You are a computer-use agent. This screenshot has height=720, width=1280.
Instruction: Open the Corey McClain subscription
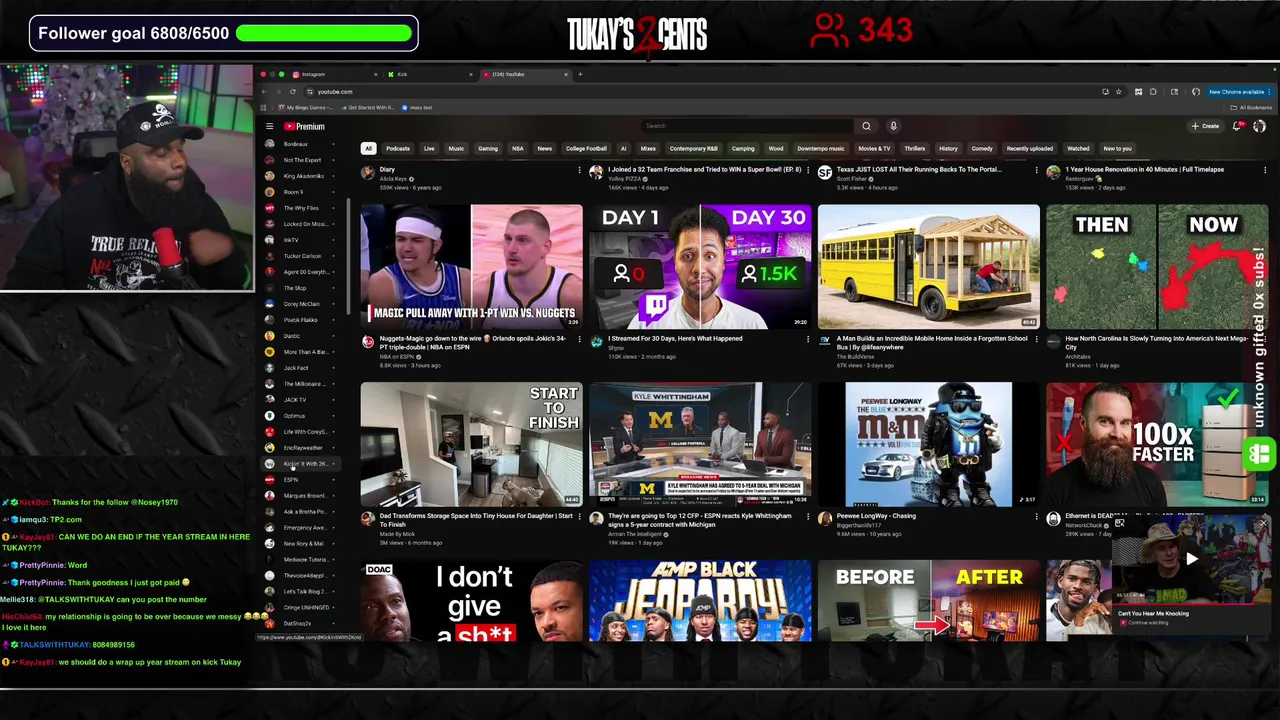click(x=301, y=304)
